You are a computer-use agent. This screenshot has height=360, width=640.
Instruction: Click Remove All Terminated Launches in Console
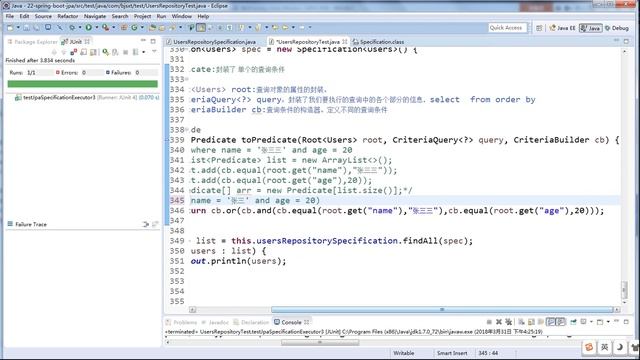point(509,322)
